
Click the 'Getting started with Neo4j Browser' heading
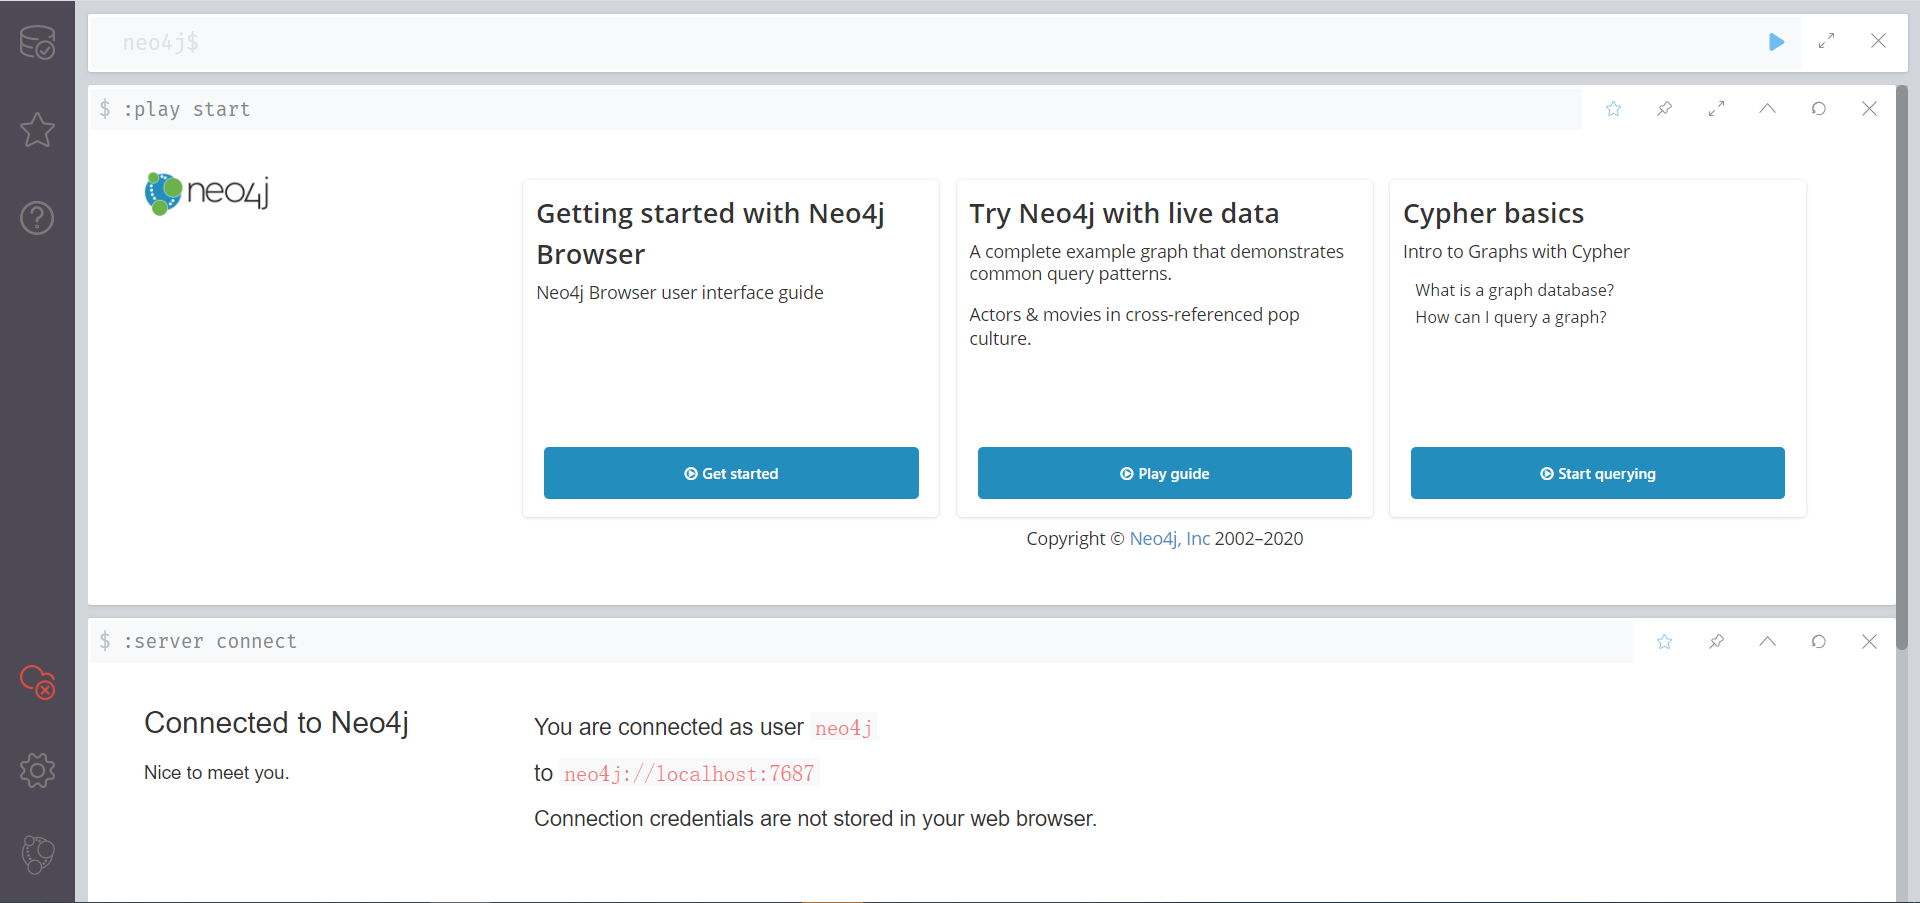tap(710, 233)
